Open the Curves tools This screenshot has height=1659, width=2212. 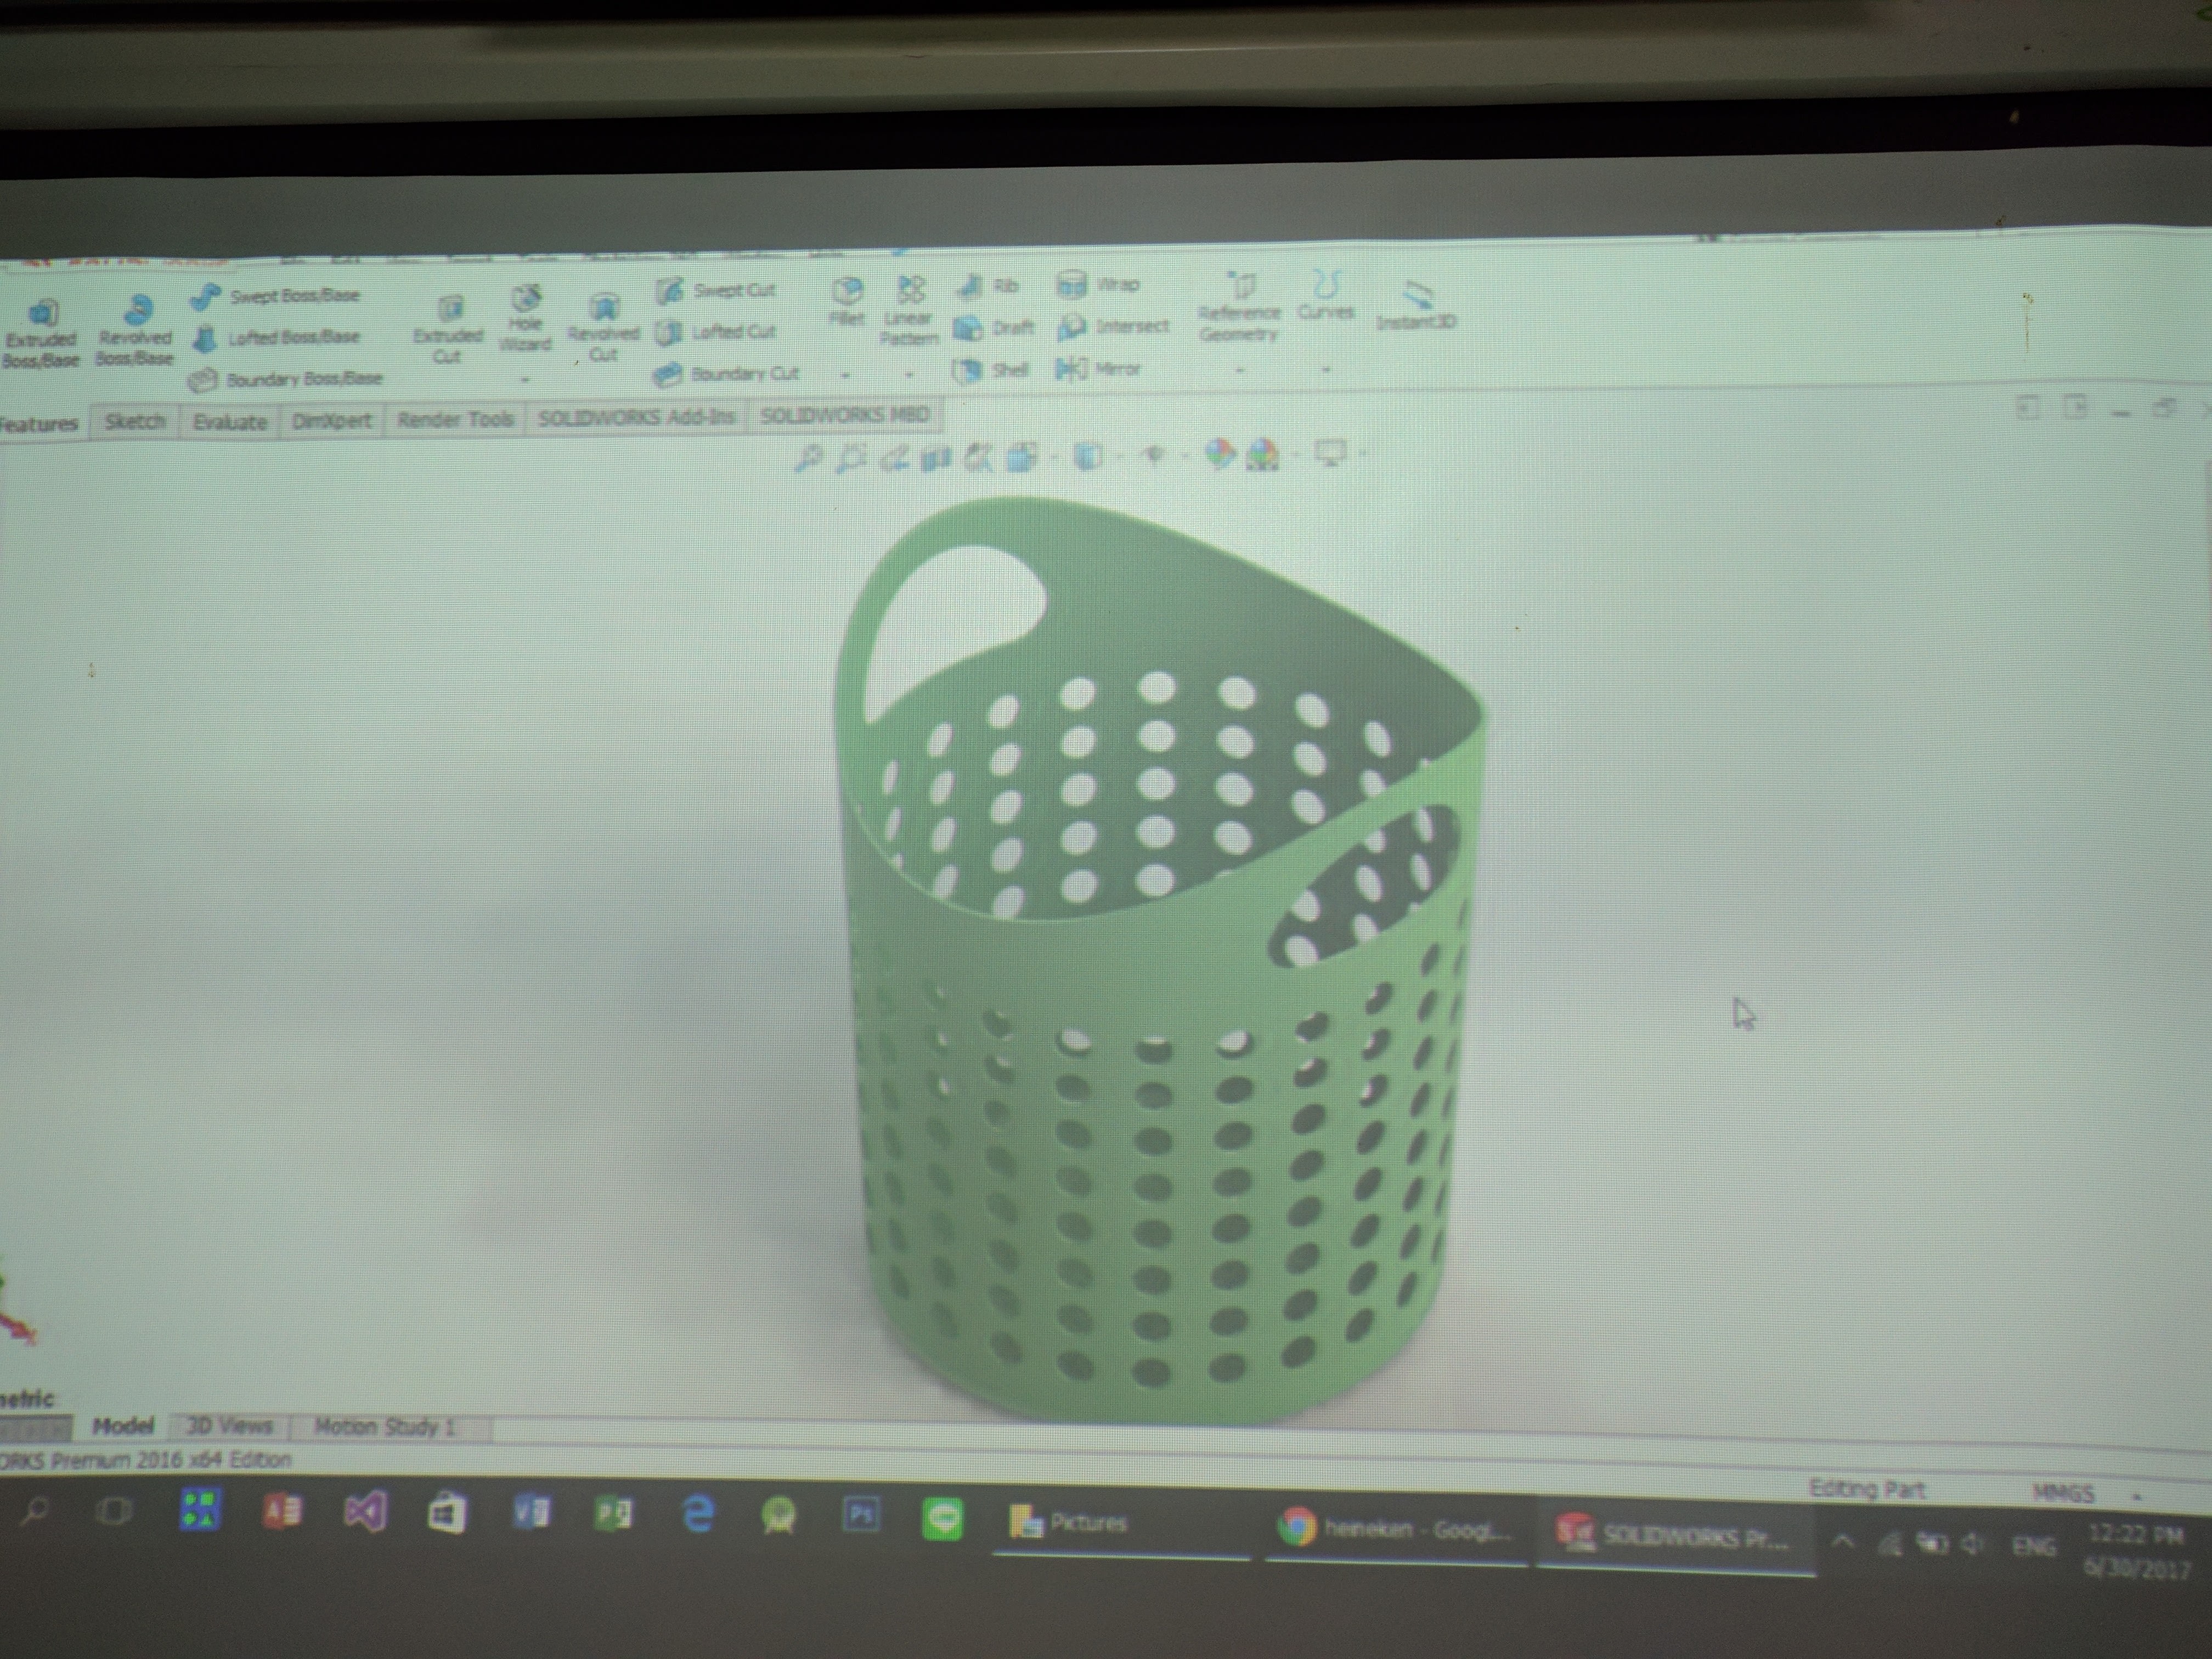(x=1326, y=296)
